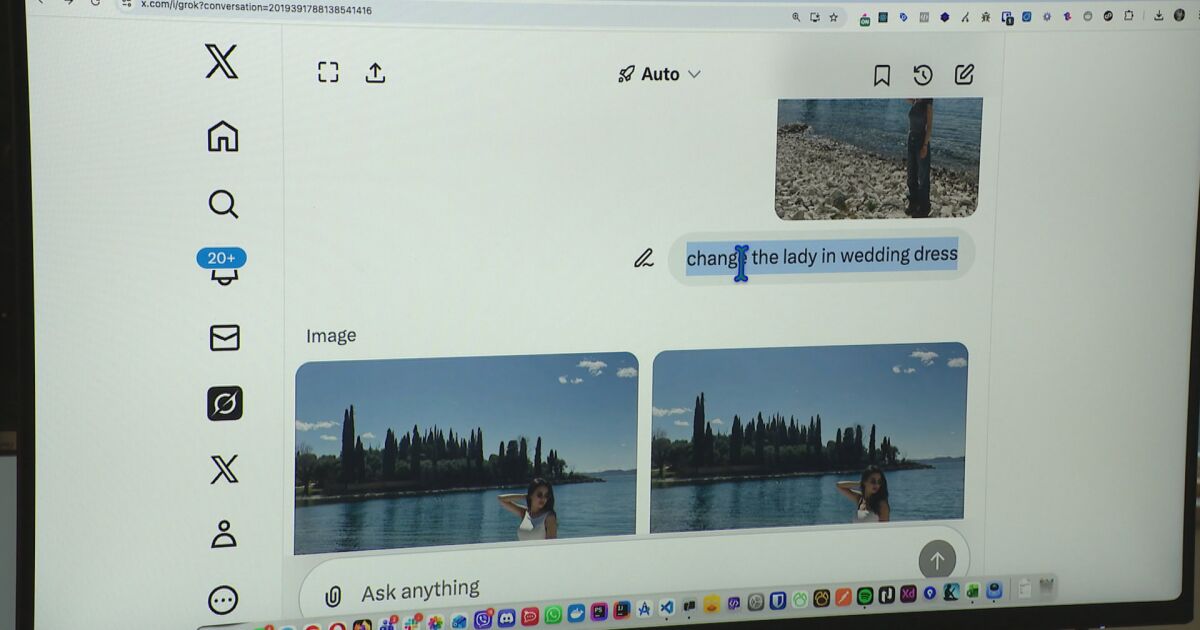Expand the Auto mode dropdown
The width and height of the screenshot is (1200, 630).
(660, 74)
